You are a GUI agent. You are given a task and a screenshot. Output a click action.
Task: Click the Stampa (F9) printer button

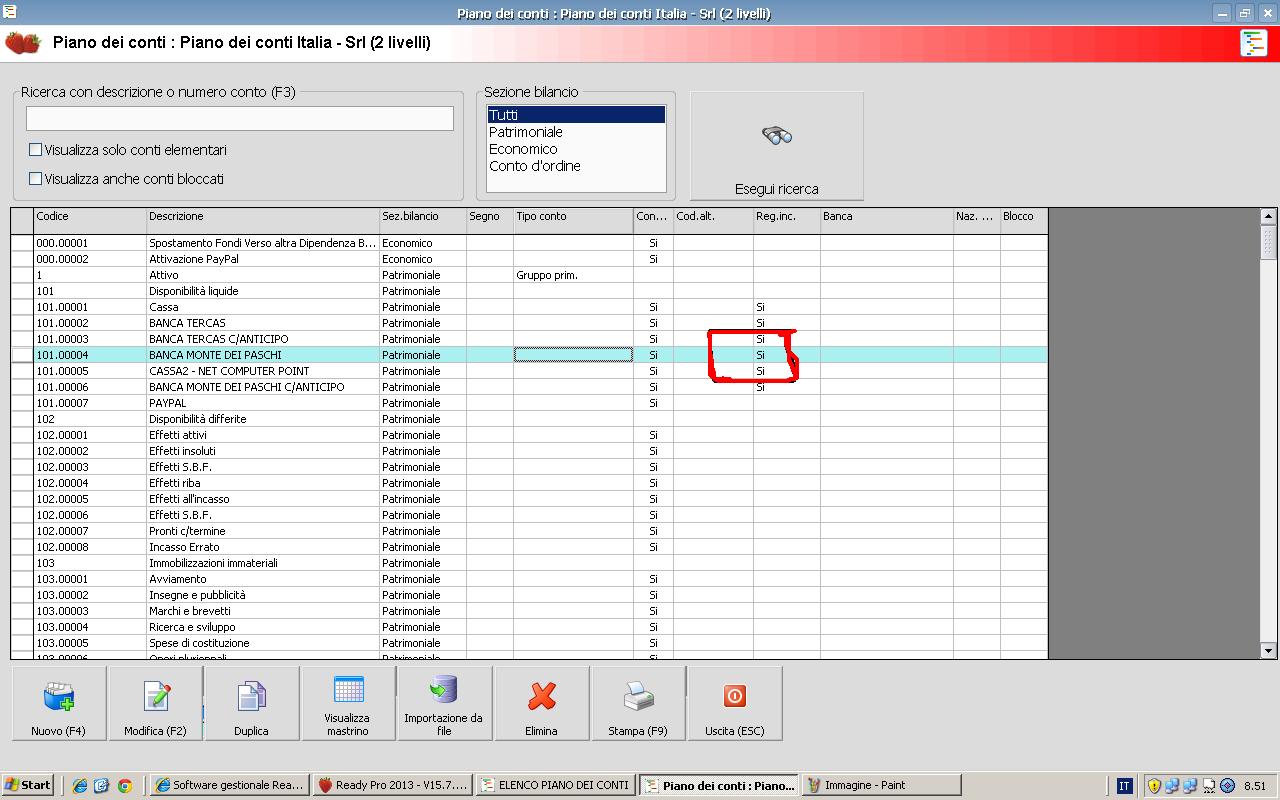(x=638, y=703)
